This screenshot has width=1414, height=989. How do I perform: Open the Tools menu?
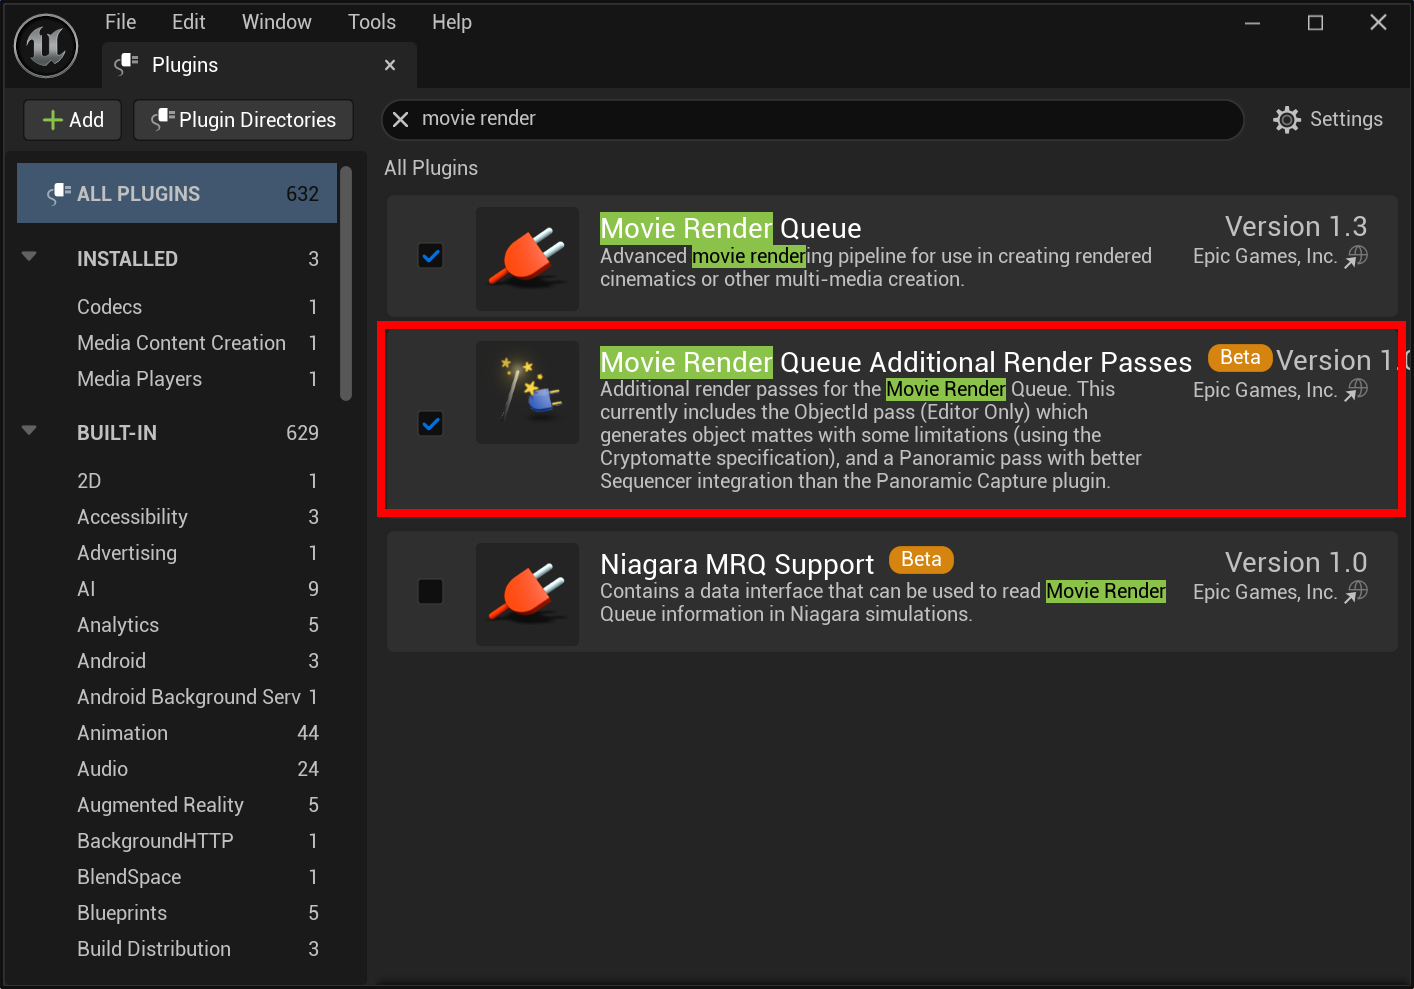[x=371, y=22]
